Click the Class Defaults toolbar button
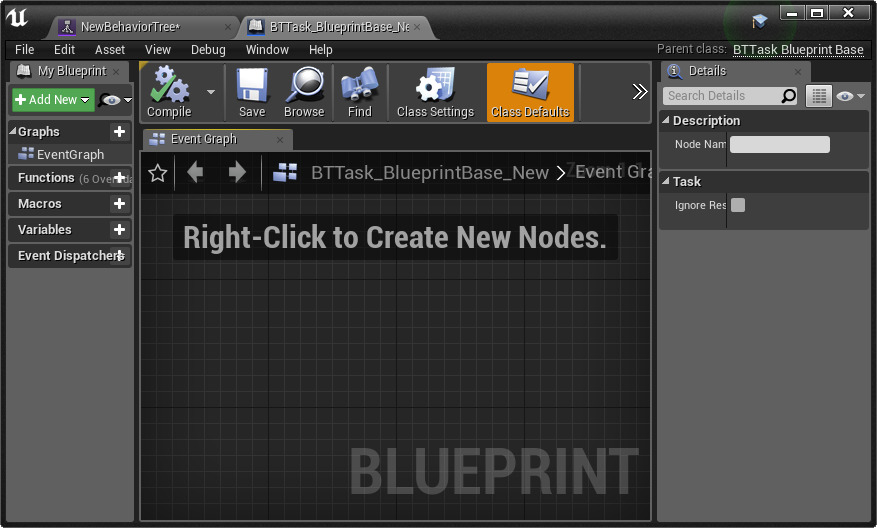877x528 pixels. [530, 92]
